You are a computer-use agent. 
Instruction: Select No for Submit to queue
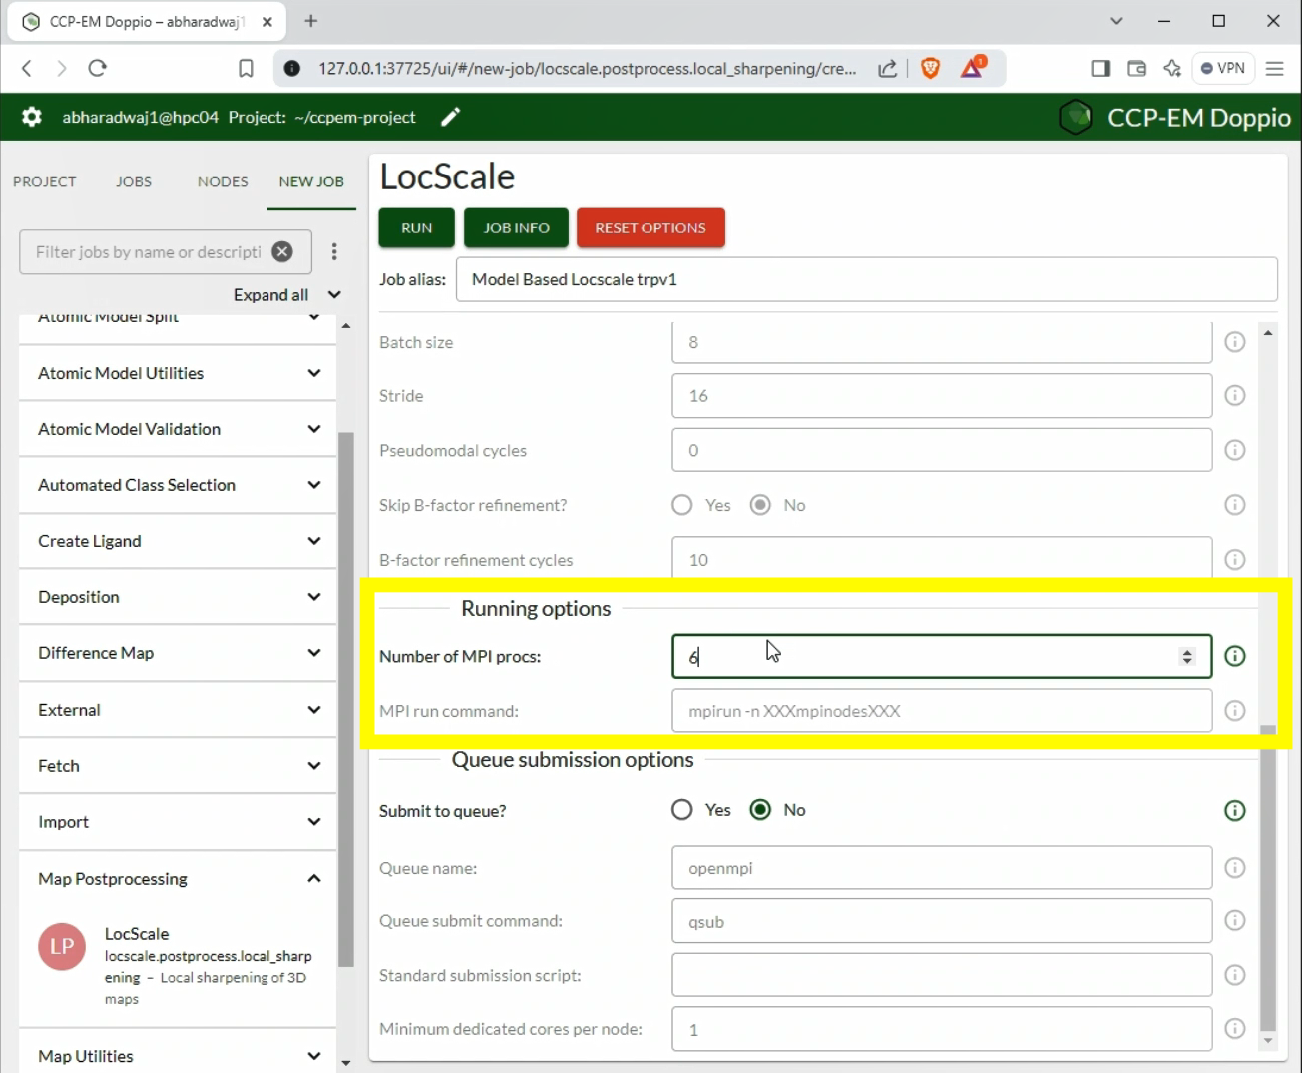click(x=760, y=810)
